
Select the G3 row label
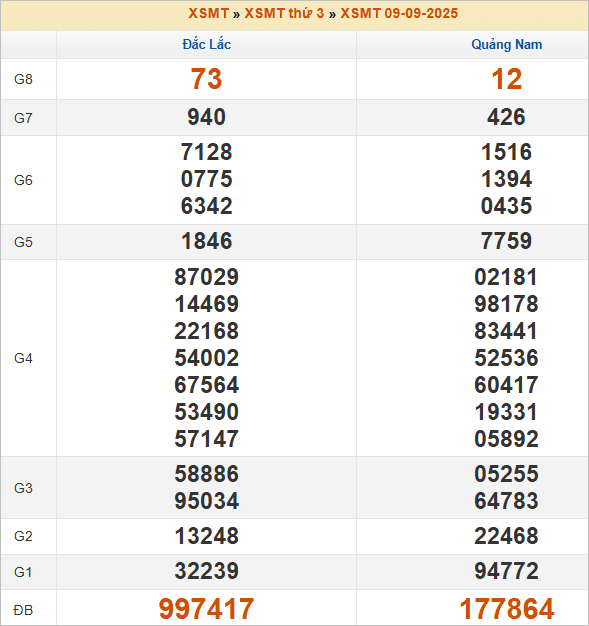[23, 488]
